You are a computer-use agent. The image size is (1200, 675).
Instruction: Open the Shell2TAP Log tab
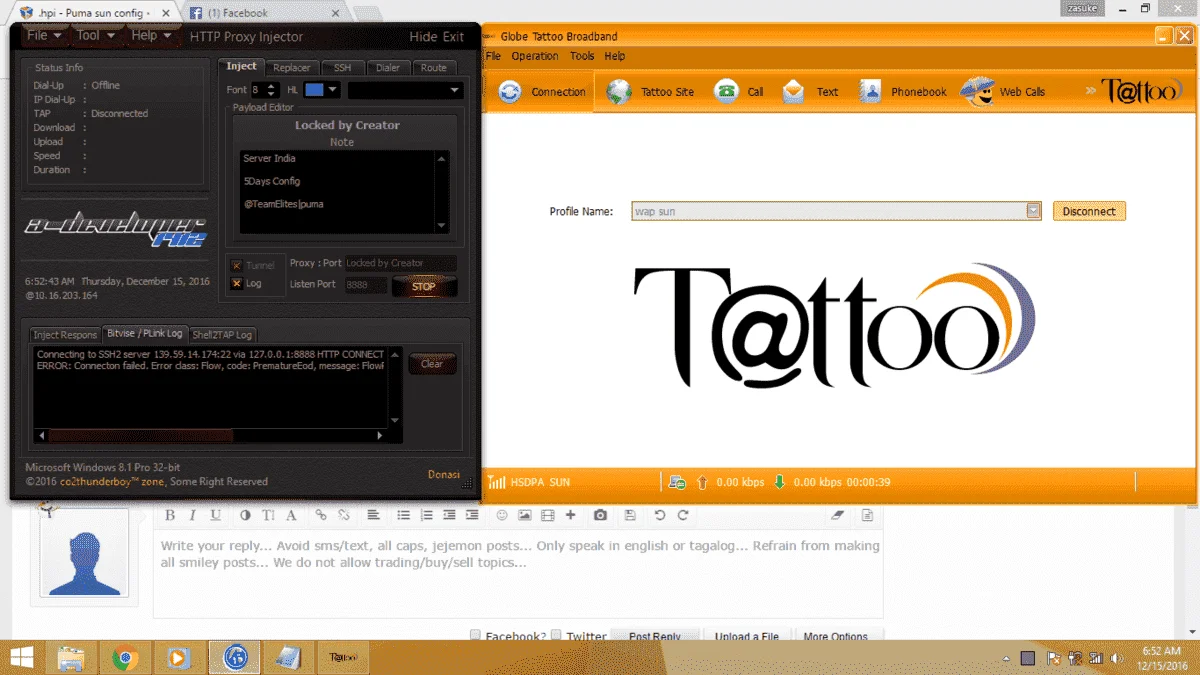pyautogui.click(x=223, y=335)
